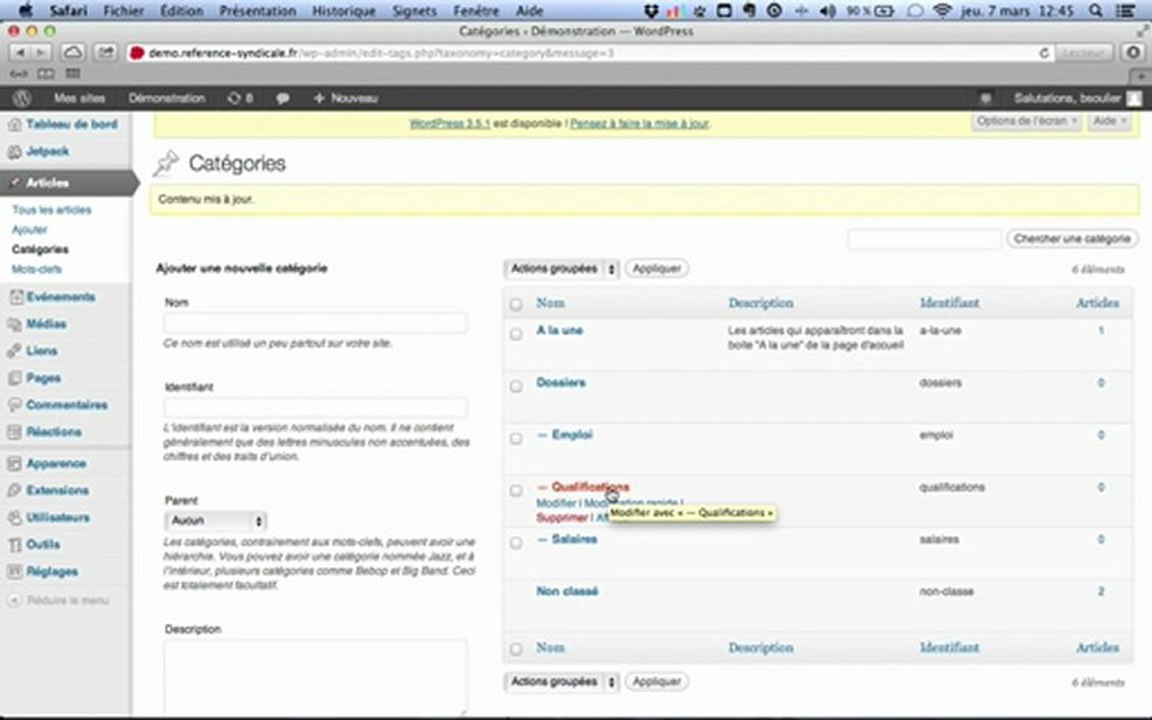Open the iCloud tabs button

click(x=73, y=53)
